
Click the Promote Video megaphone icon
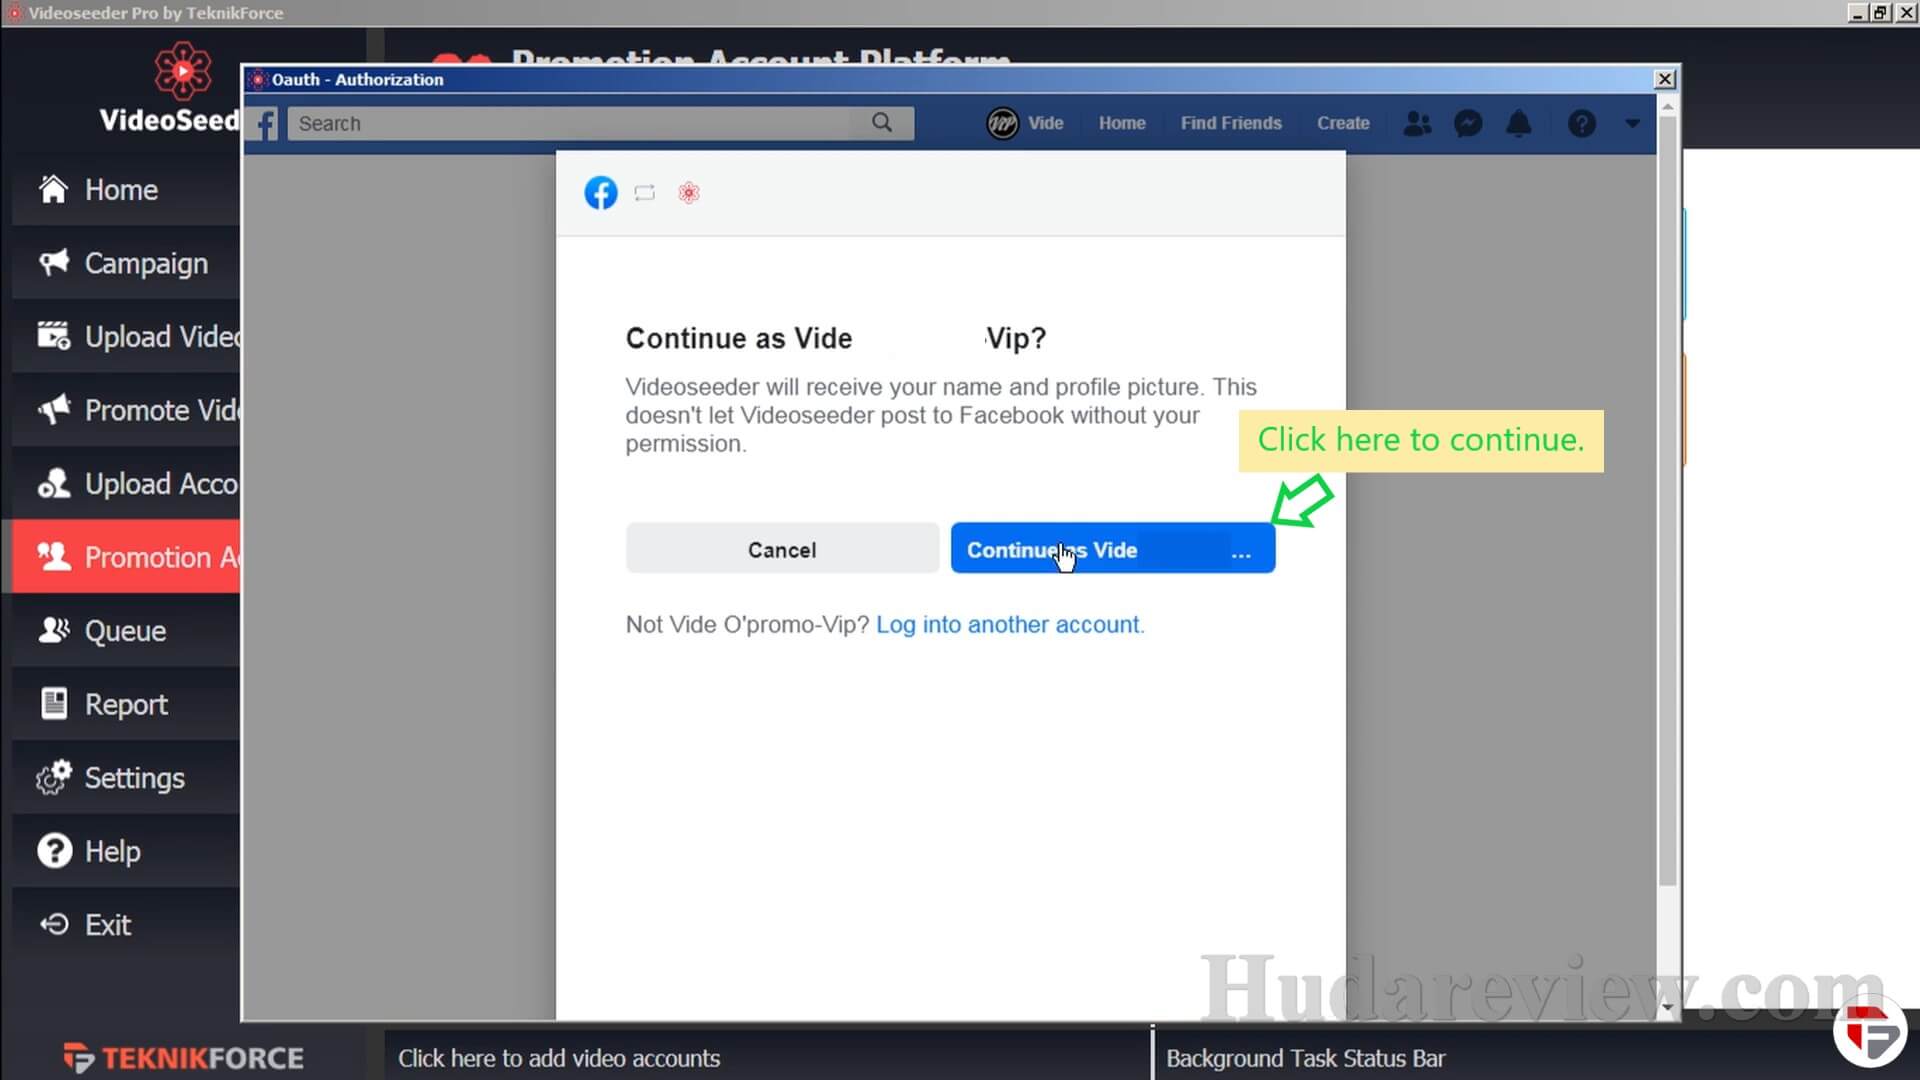point(54,409)
